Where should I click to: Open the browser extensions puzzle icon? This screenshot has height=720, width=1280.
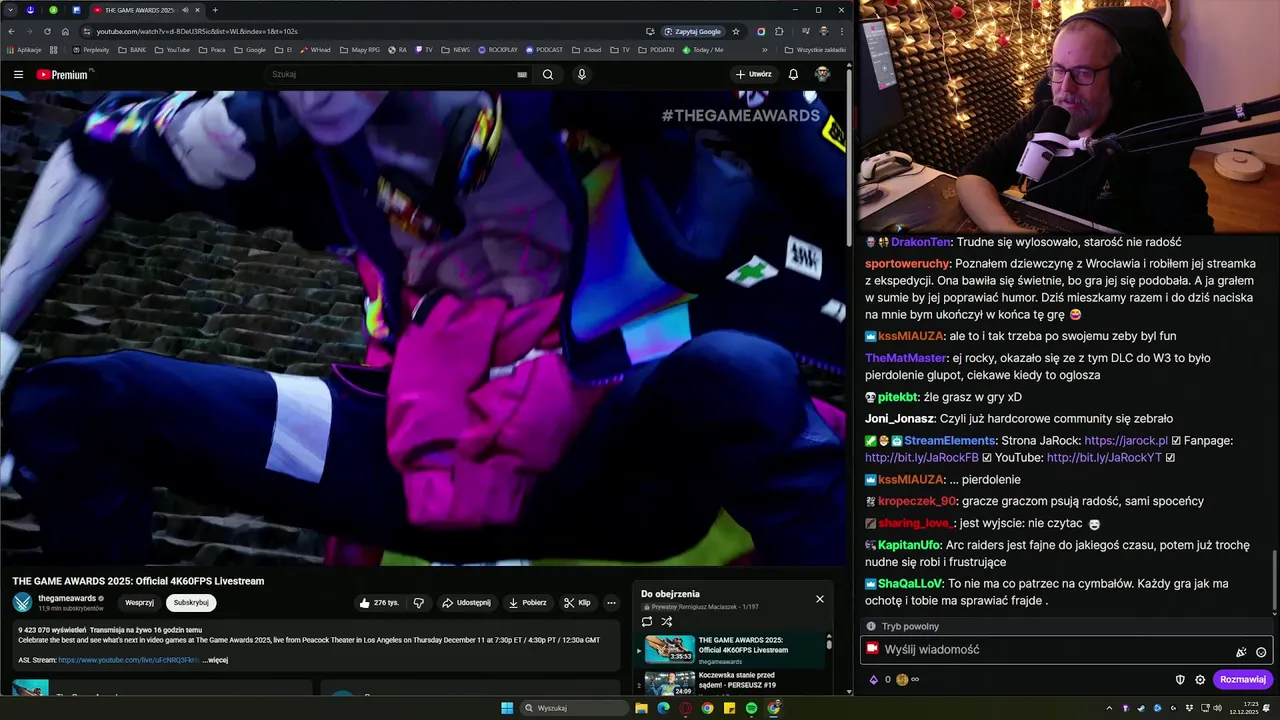779,31
